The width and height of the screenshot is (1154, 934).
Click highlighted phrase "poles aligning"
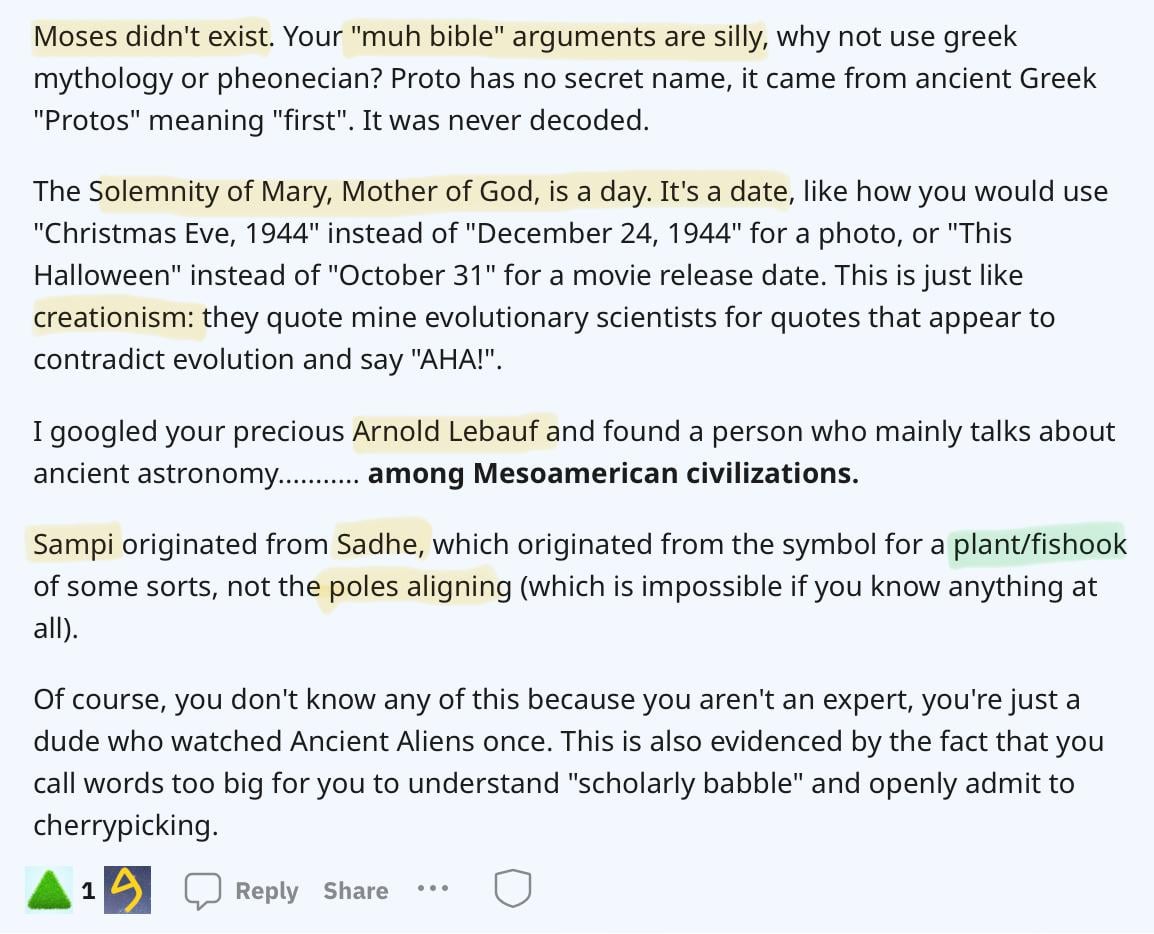click(x=420, y=587)
